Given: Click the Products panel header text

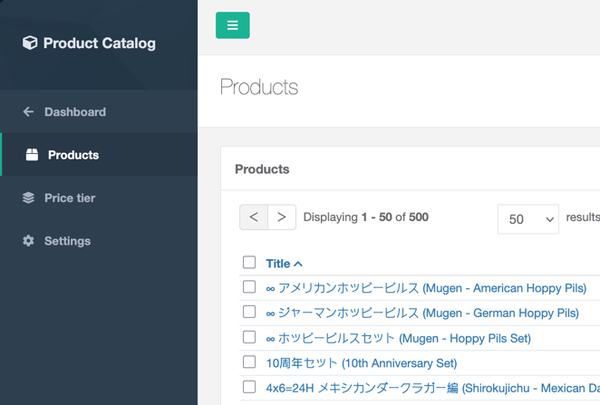Looking at the screenshot, I should coord(262,169).
